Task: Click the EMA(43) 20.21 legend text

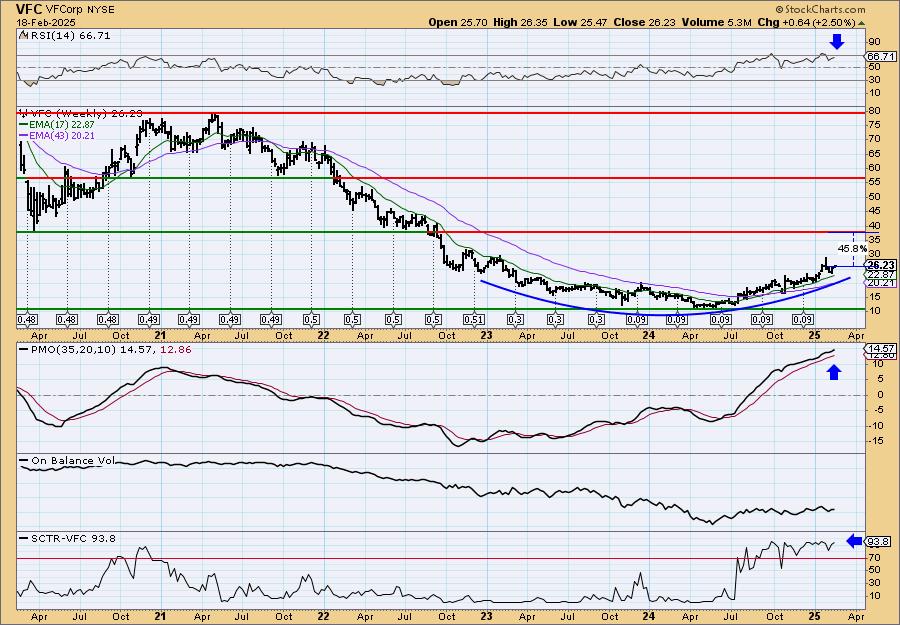Action: (61, 136)
